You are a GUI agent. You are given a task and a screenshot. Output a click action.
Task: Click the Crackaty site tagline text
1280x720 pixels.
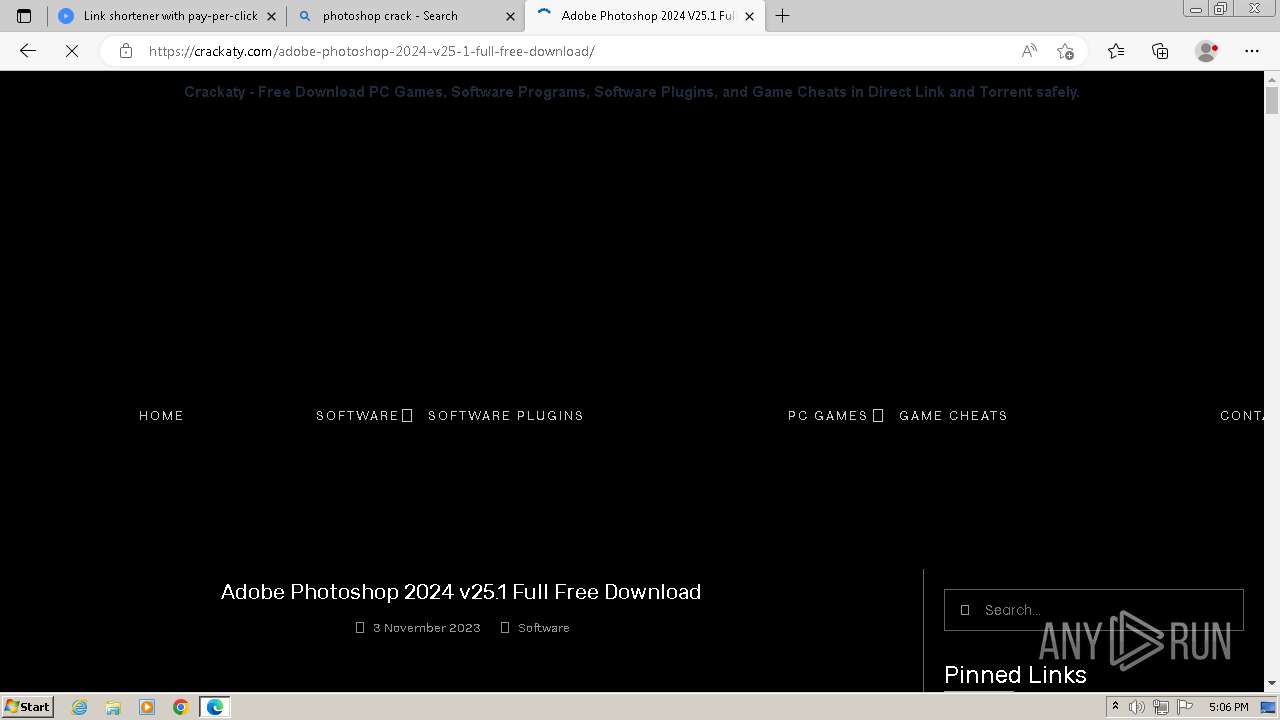(632, 92)
